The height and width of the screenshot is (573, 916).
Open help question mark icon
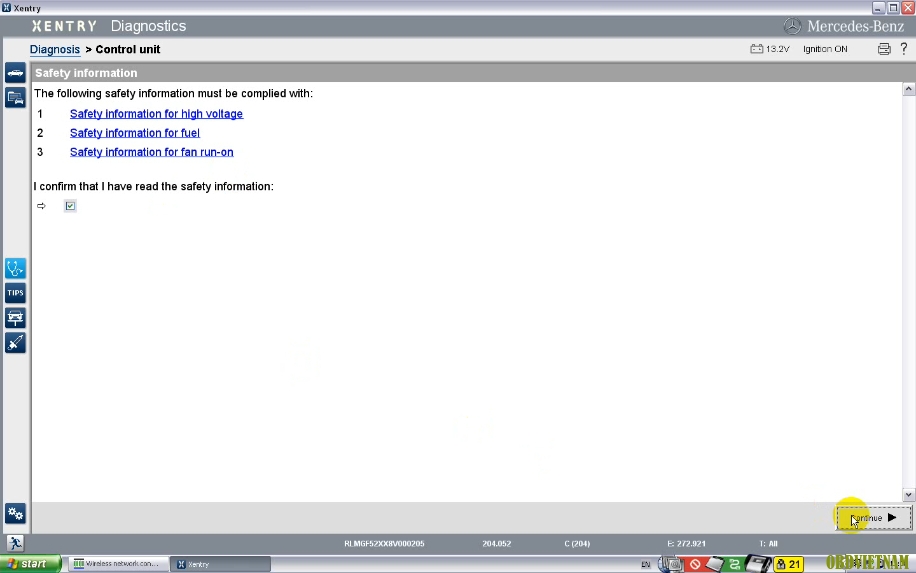click(904, 49)
